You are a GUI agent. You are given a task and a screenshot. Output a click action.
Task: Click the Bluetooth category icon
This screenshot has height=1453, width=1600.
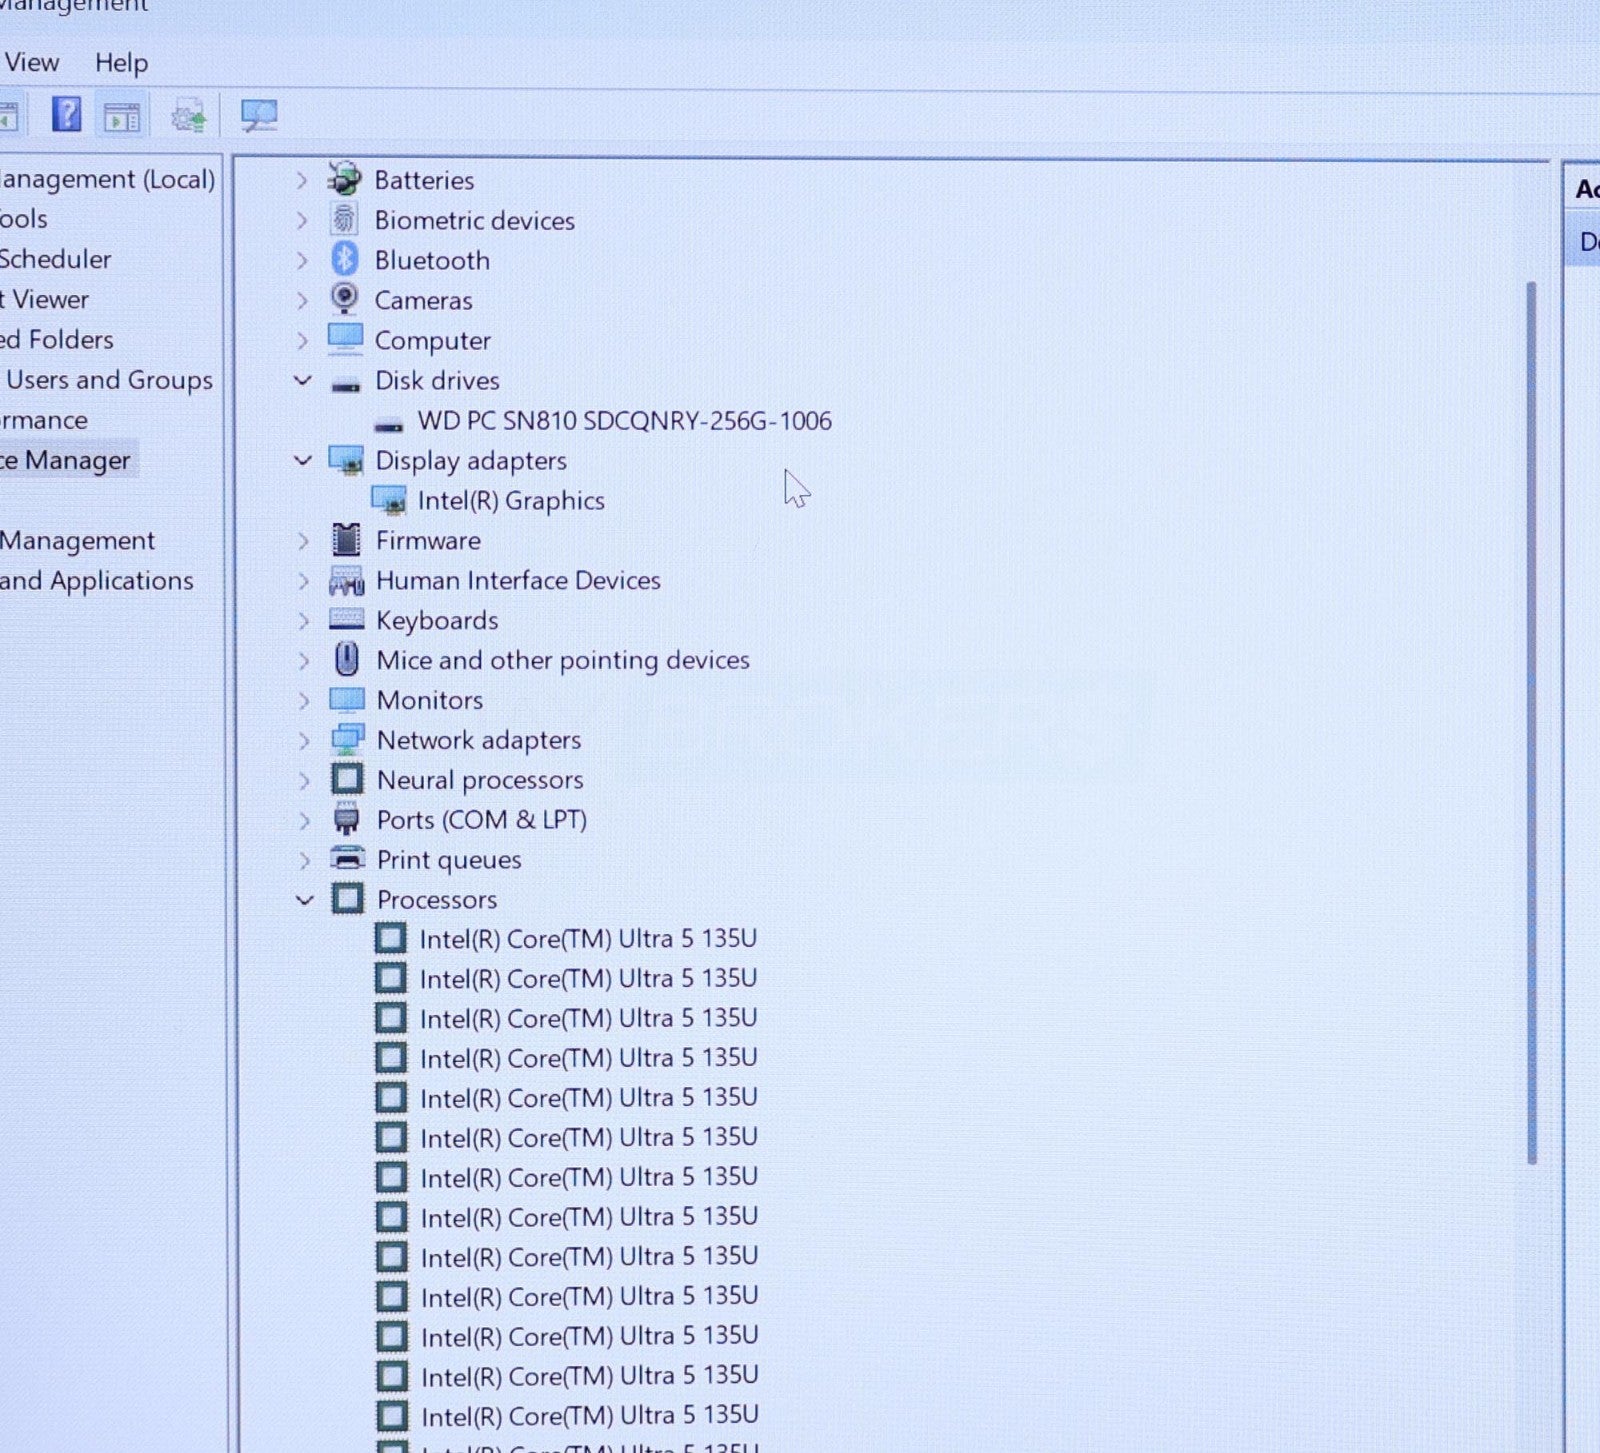345,260
